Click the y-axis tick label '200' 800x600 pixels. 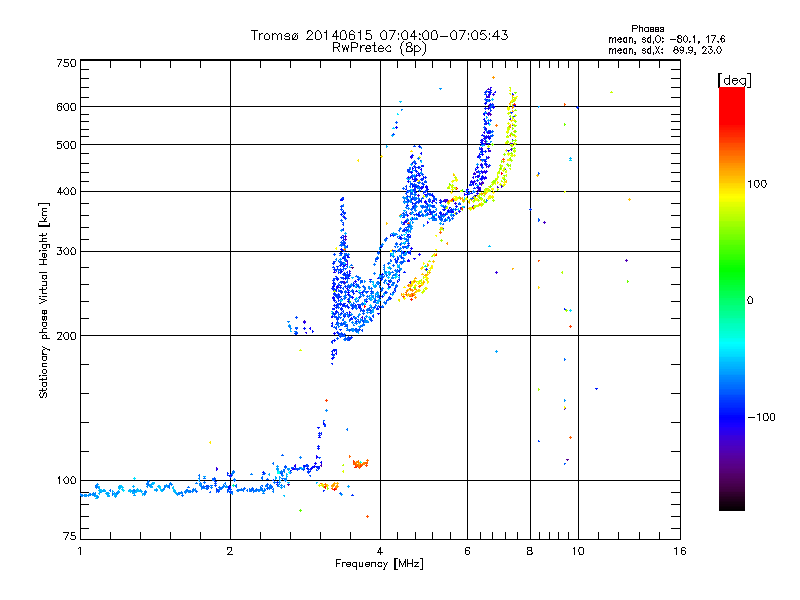point(66,336)
